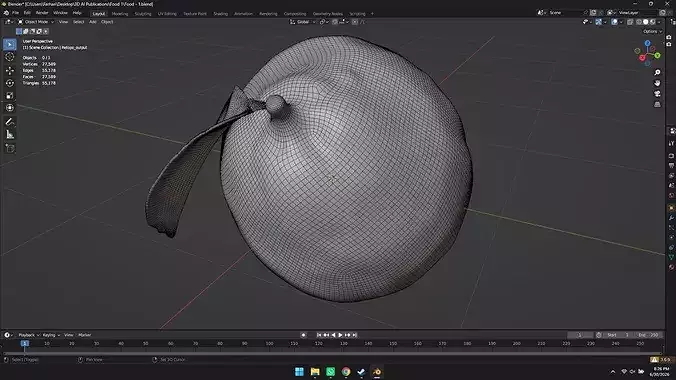Select the Scale tool
This screenshot has width=676, height=380.
[x=9, y=95]
